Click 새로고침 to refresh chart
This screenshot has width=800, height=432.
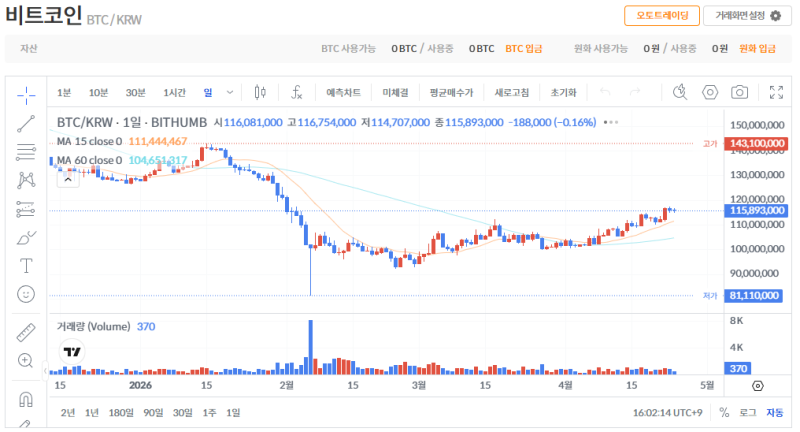coord(512,92)
